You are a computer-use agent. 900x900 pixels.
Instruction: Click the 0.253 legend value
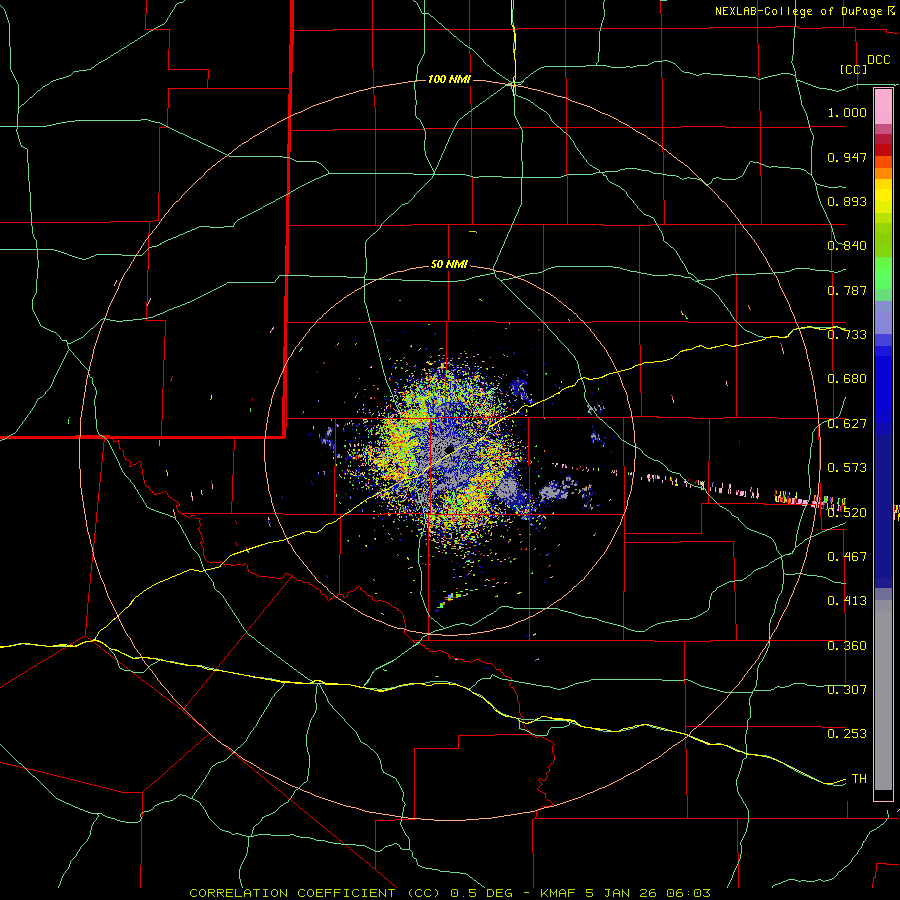tap(847, 734)
